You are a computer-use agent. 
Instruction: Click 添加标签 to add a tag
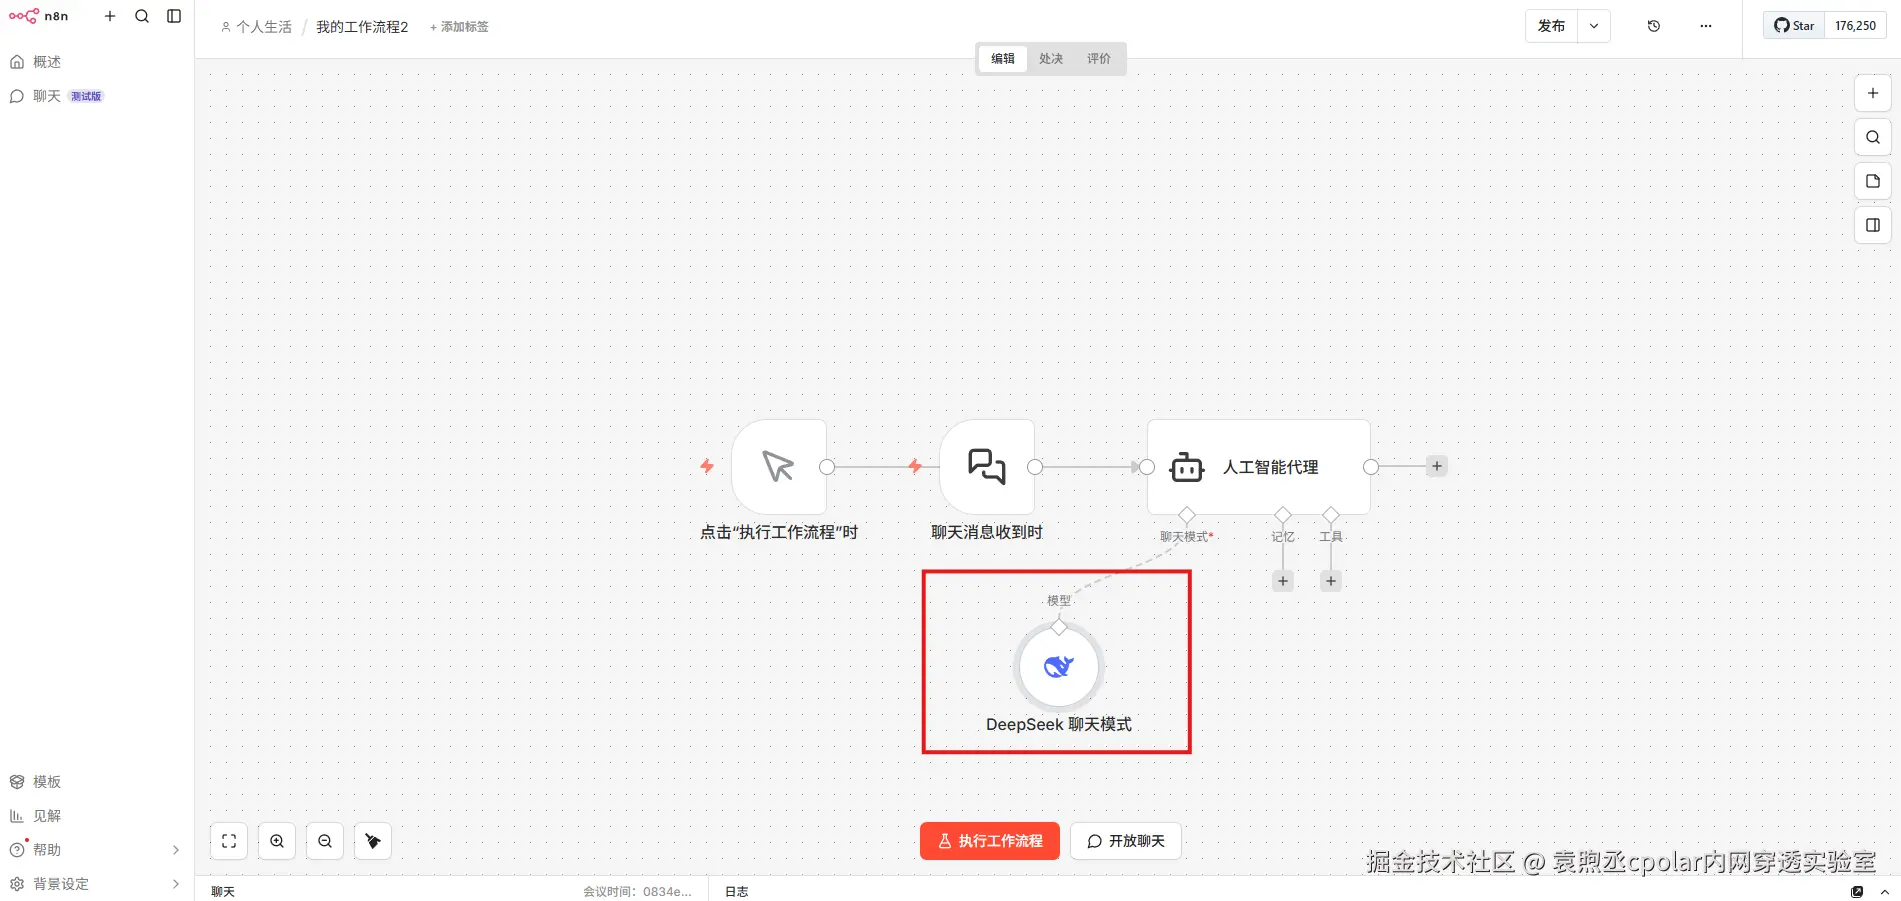click(459, 27)
